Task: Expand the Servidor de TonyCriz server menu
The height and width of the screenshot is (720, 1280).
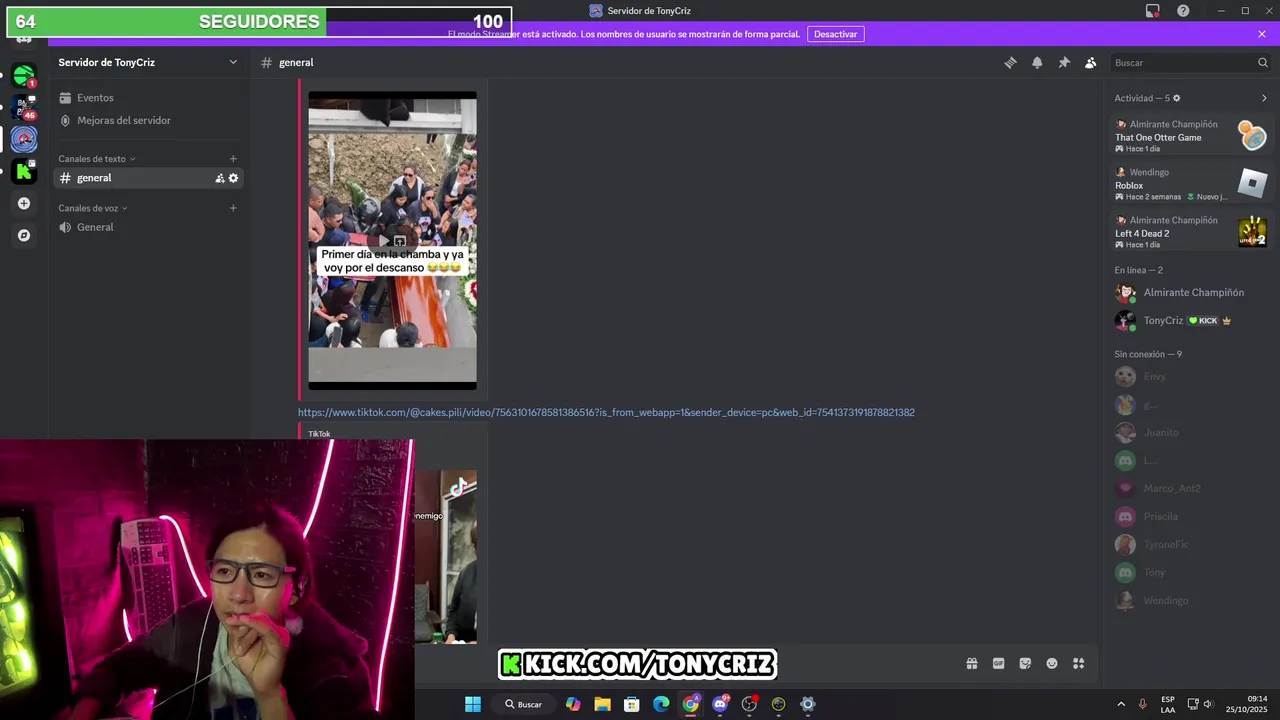Action: pyautogui.click(x=148, y=62)
